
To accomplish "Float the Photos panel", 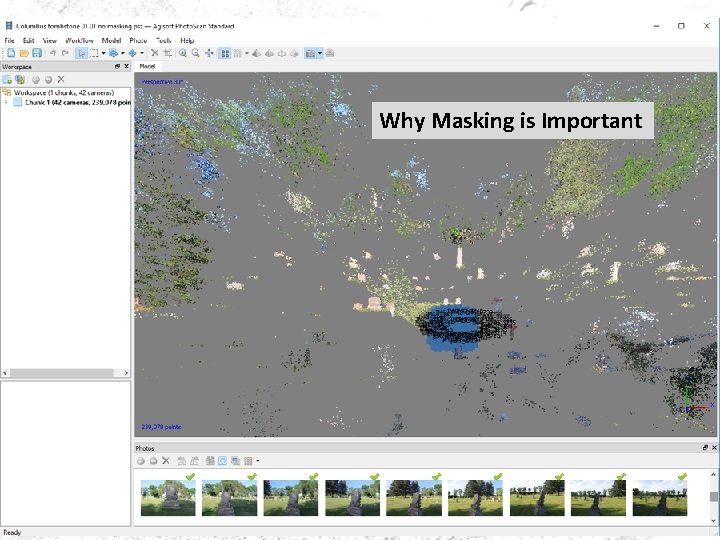I will (x=705, y=447).
